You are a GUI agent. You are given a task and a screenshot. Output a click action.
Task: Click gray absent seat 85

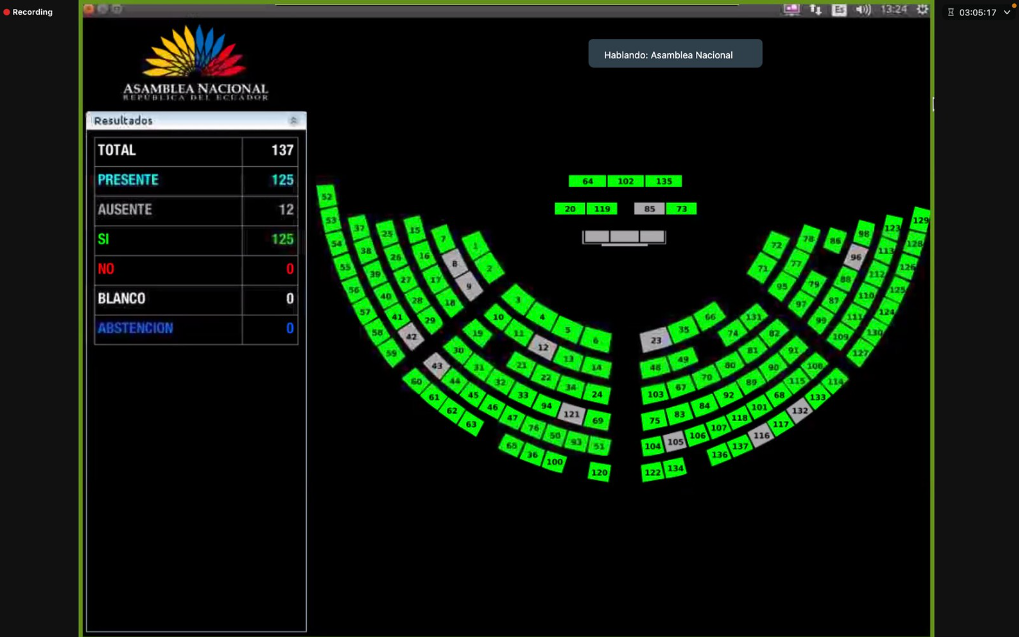click(x=649, y=209)
